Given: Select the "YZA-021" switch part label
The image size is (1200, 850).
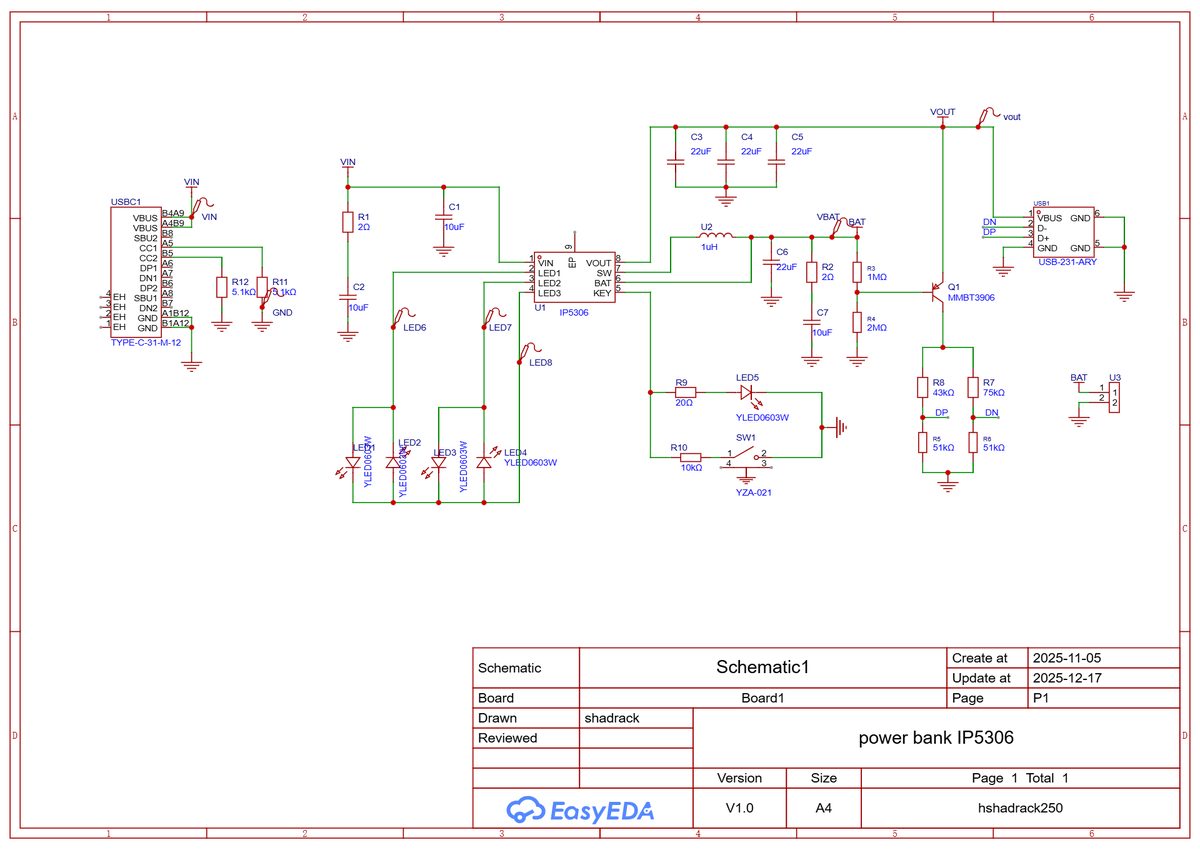Looking at the screenshot, I should 754,492.
